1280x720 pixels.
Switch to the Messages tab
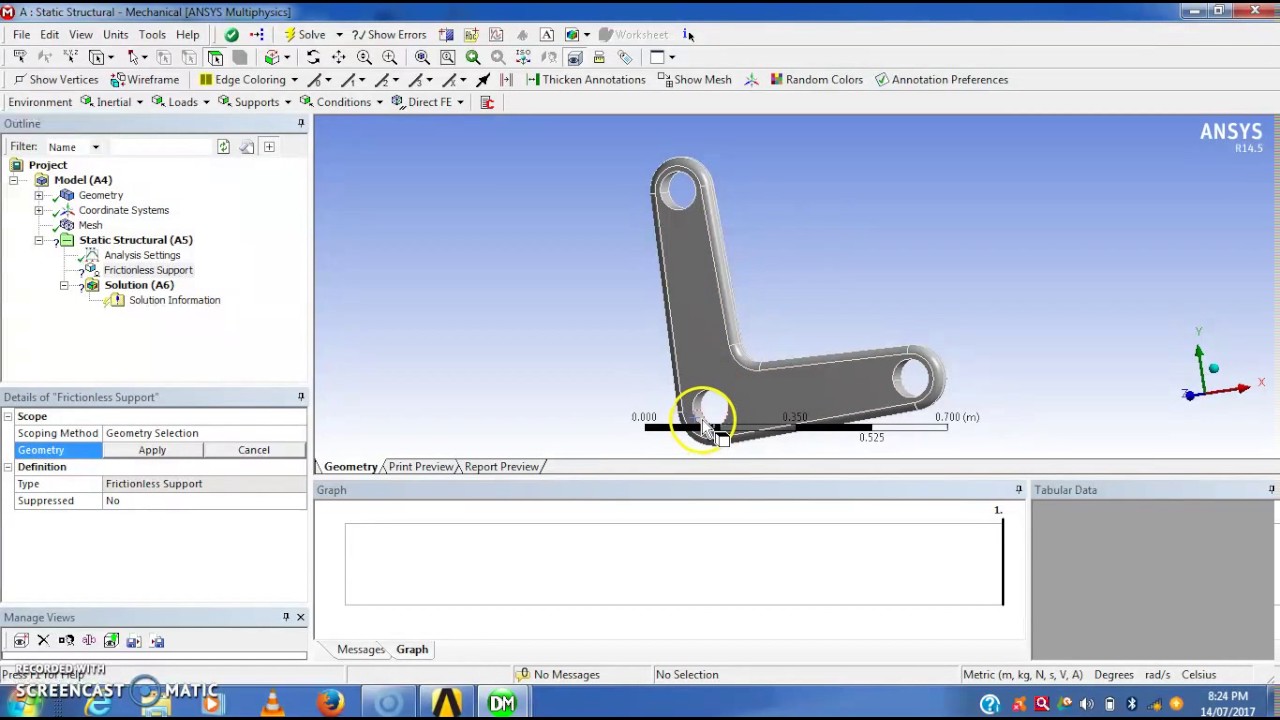[x=361, y=650]
